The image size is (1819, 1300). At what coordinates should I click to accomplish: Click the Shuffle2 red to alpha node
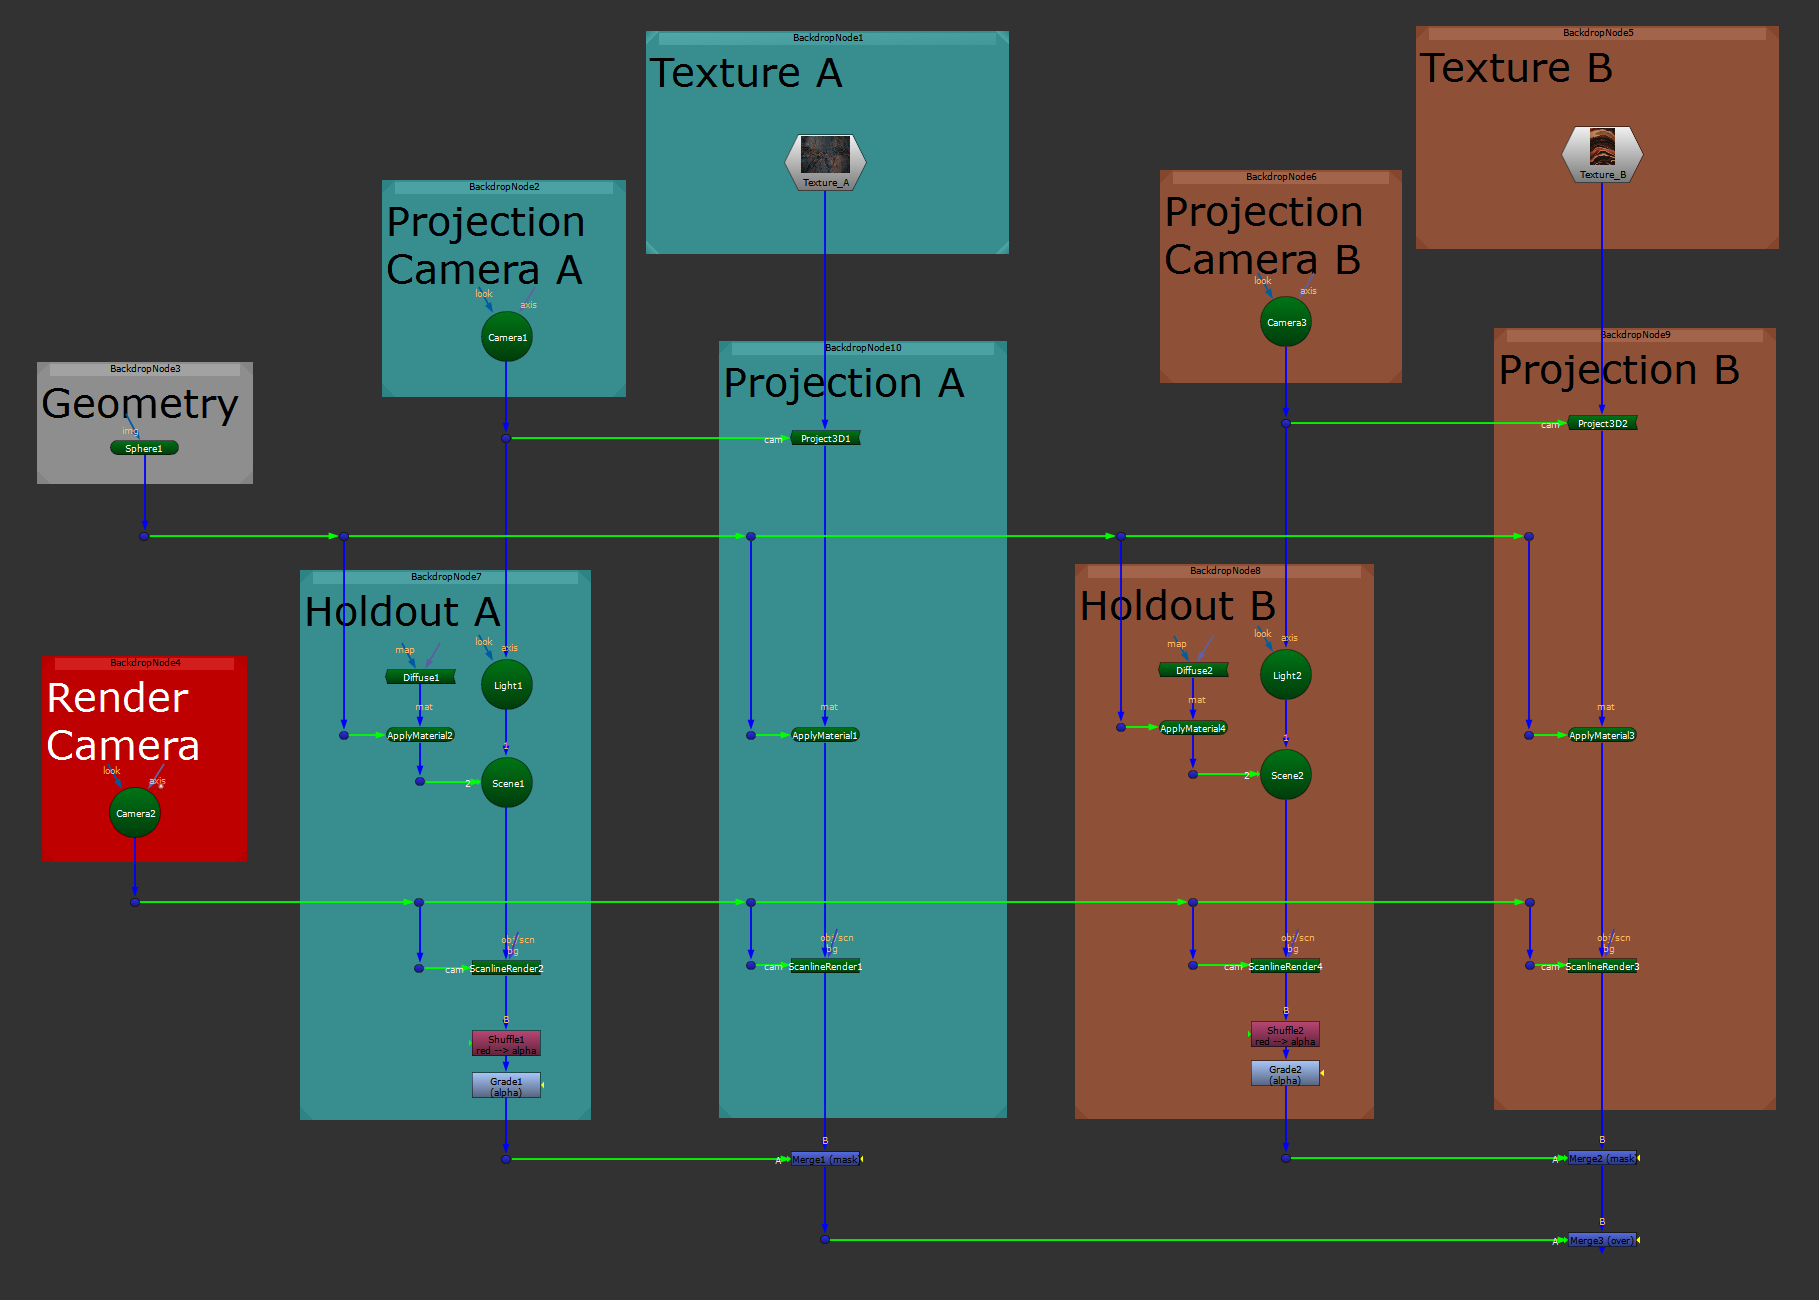pyautogui.click(x=1285, y=1035)
